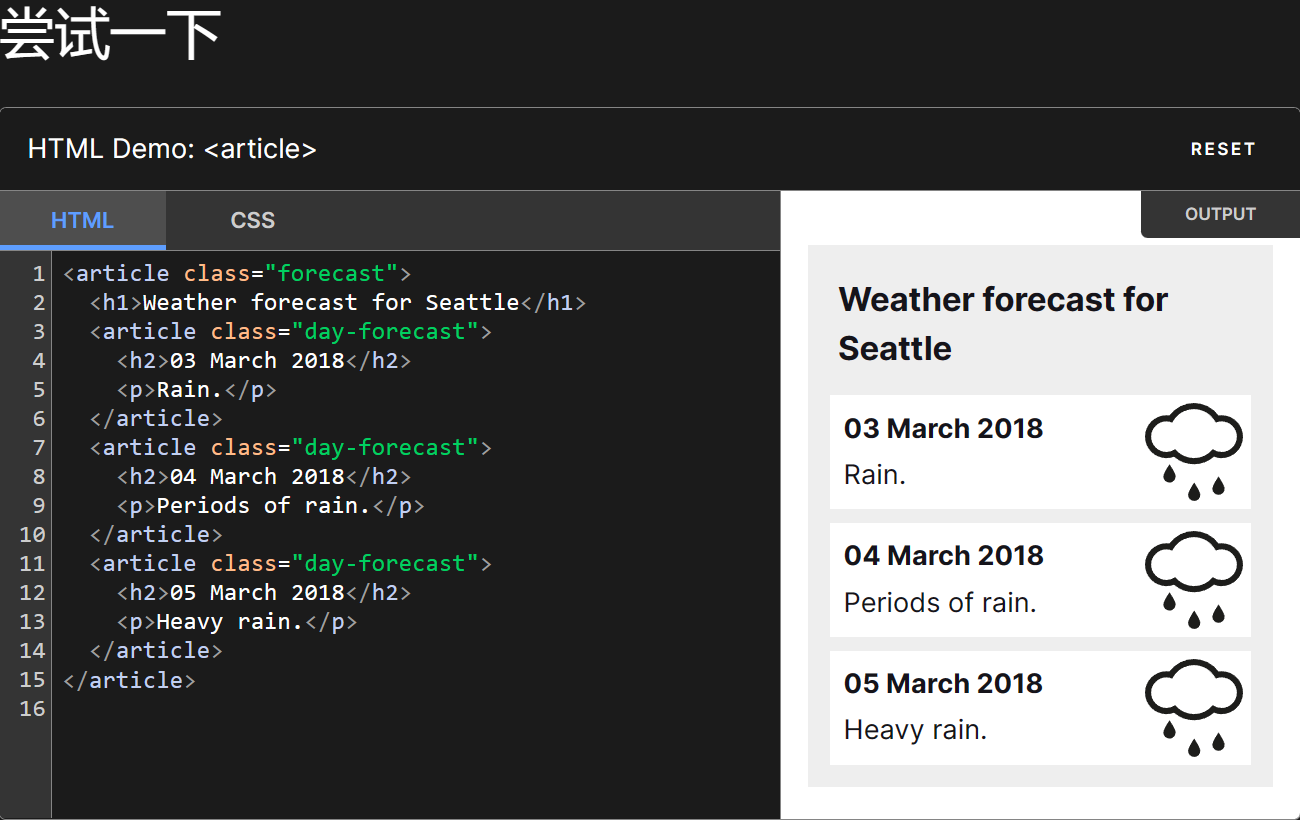Select the HTML tab

pyautogui.click(x=82, y=220)
